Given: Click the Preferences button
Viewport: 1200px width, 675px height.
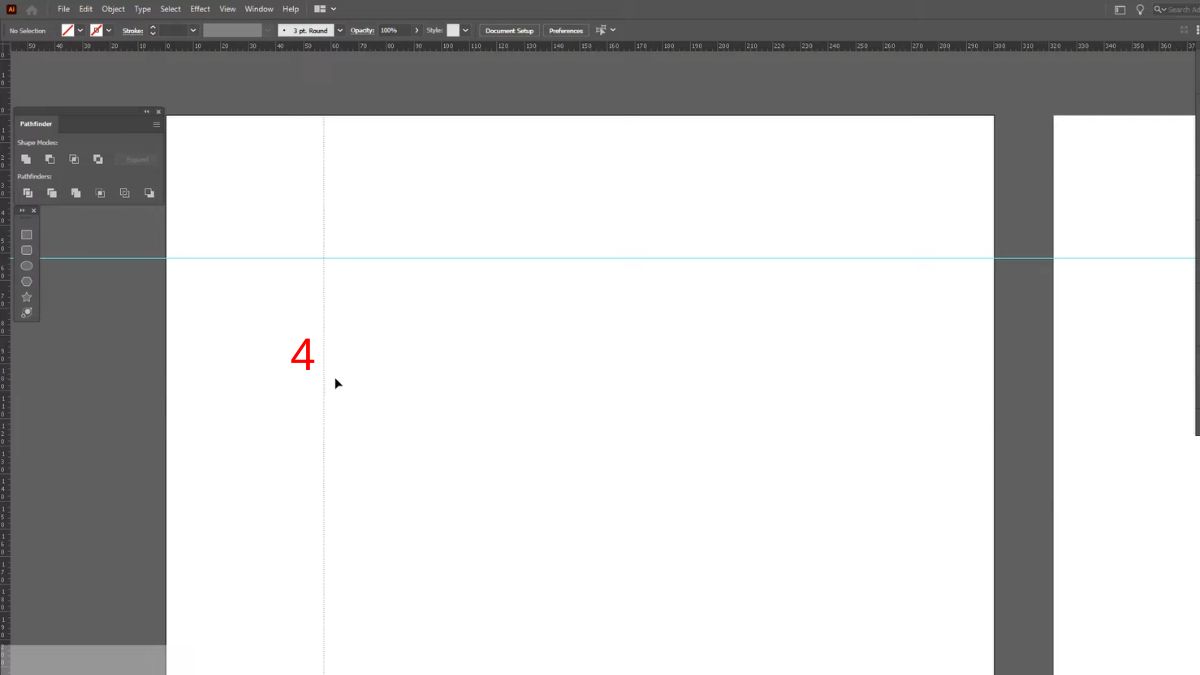Looking at the screenshot, I should [566, 30].
